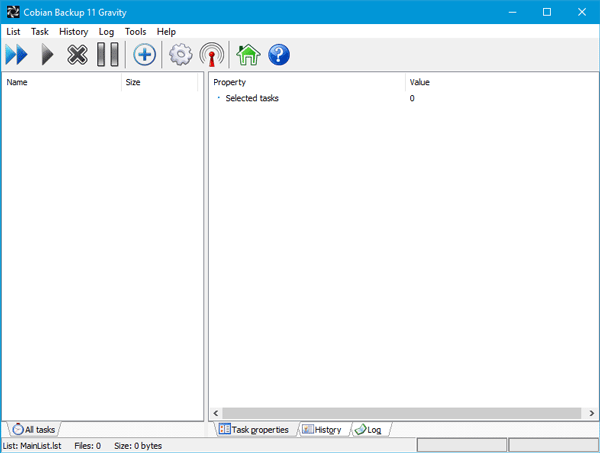Click the Size: 0 bytes status entry
Screen dimensions: 600x453
pos(138,446)
